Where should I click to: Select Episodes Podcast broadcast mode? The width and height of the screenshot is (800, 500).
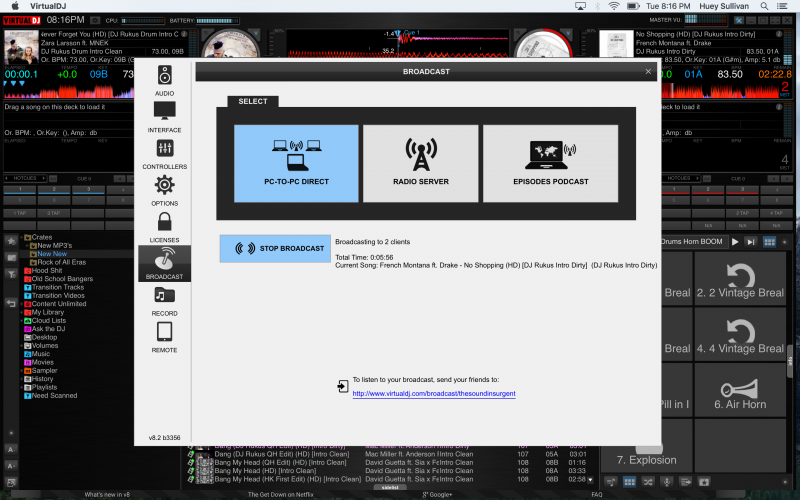(x=550, y=163)
